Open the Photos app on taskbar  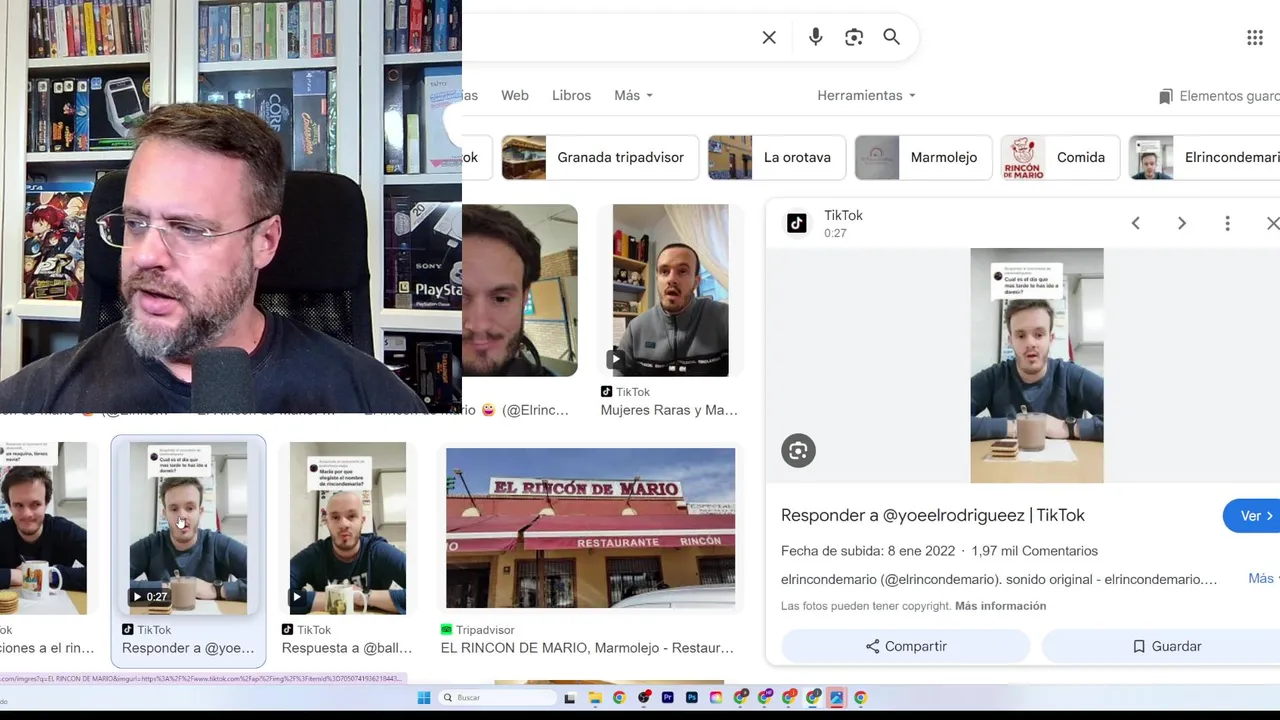click(837, 698)
